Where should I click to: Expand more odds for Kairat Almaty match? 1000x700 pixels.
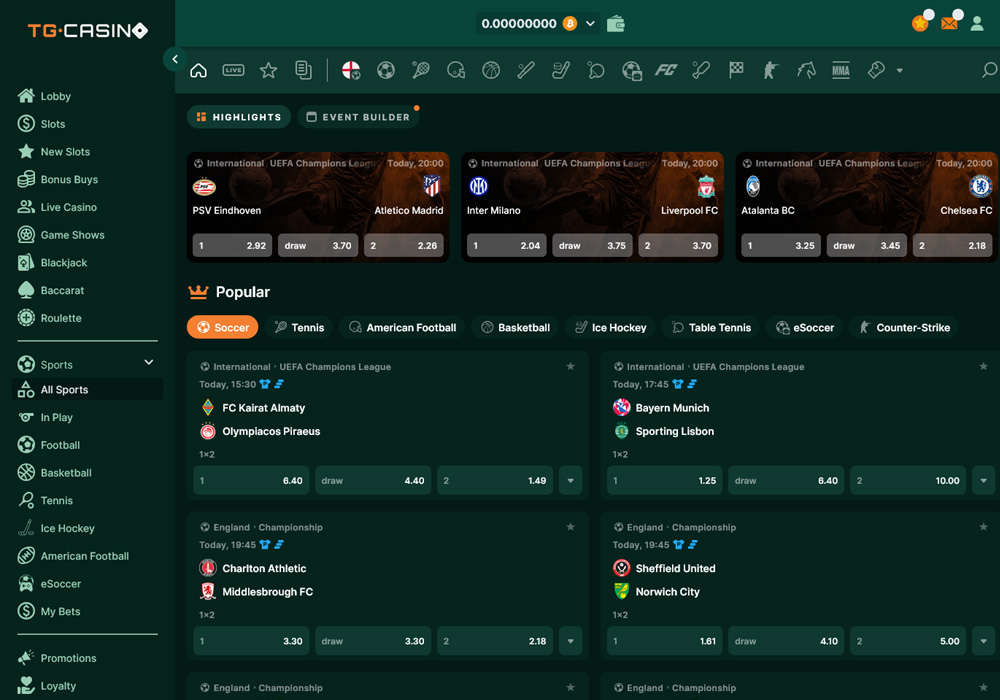click(571, 480)
